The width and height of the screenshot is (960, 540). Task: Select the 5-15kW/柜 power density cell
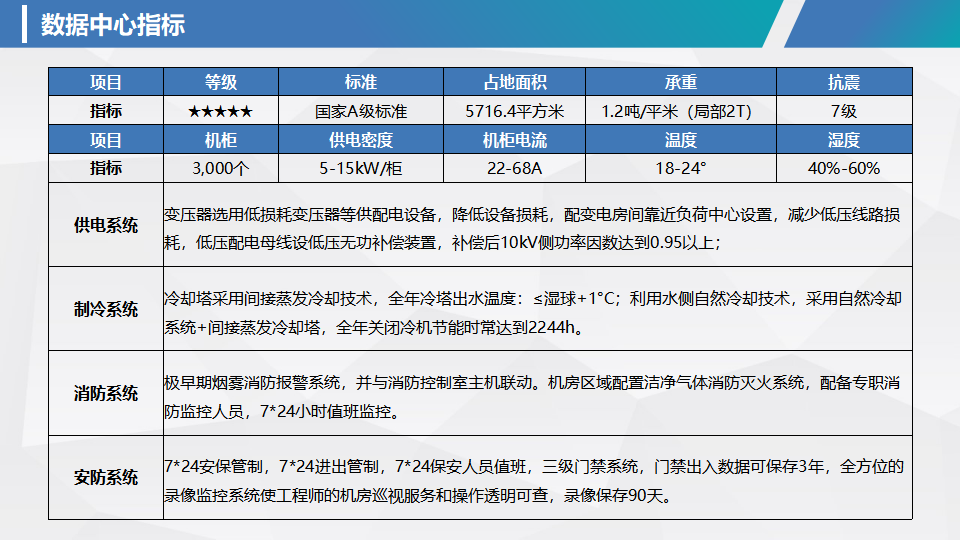(360, 168)
